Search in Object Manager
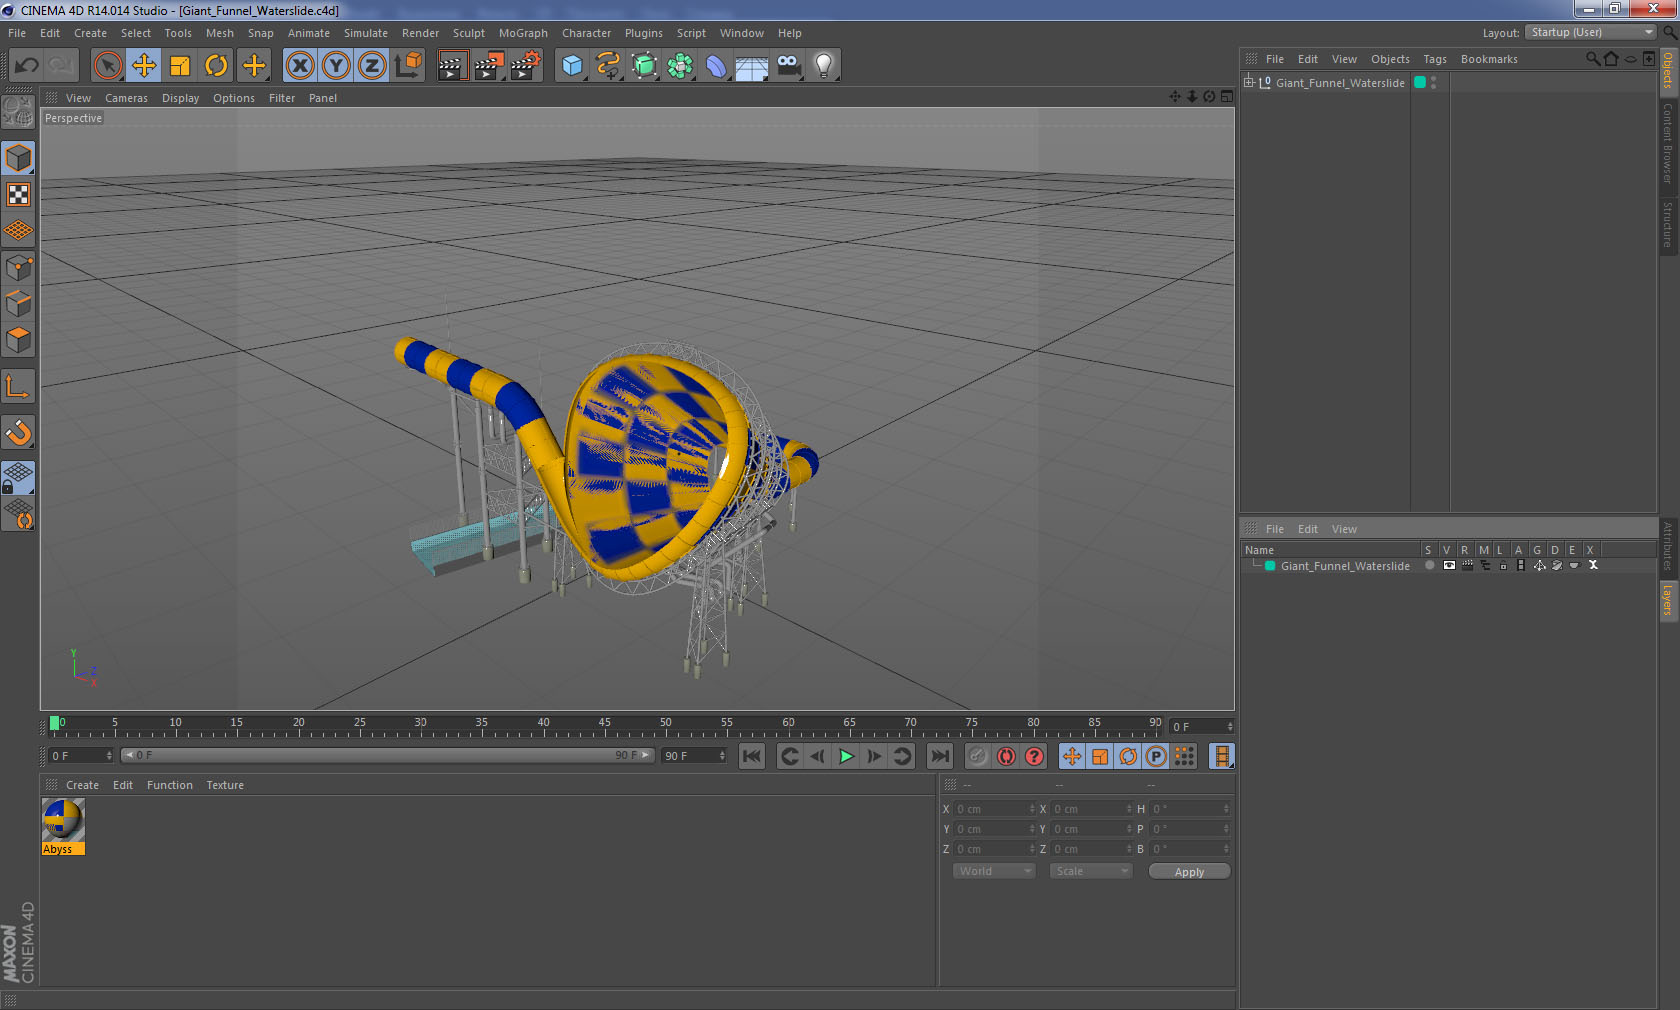The image size is (1680, 1010). (1592, 59)
